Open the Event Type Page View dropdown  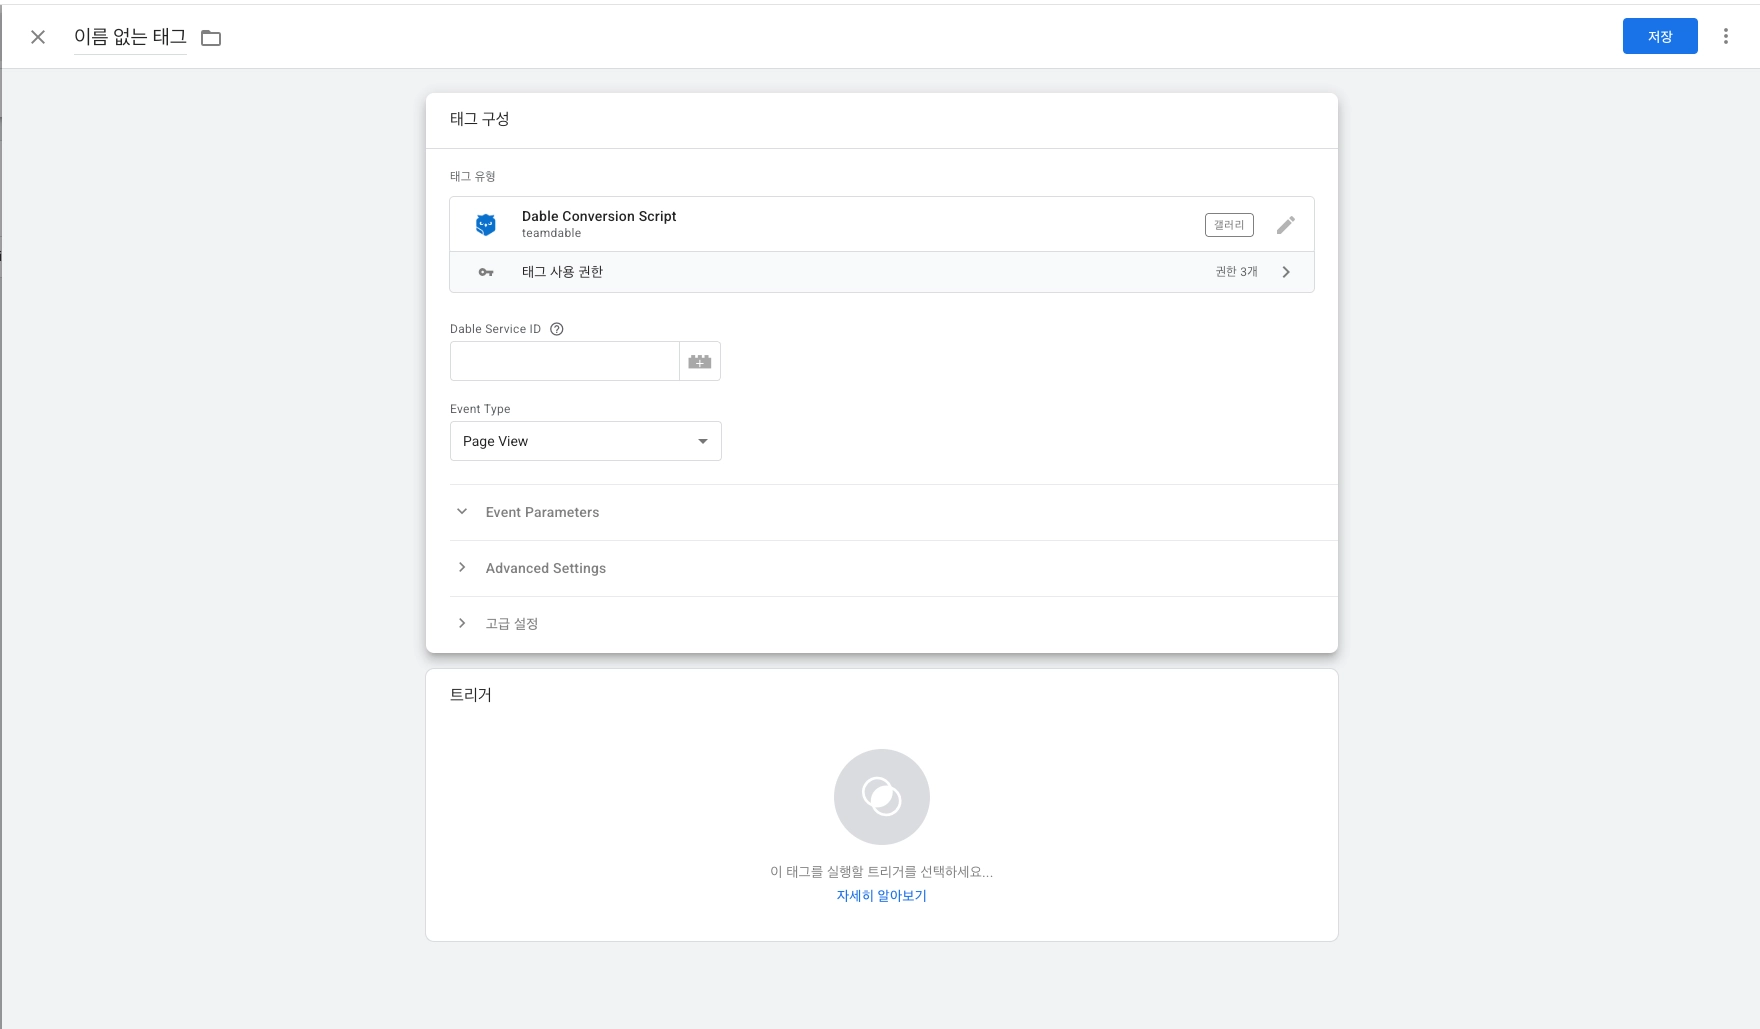[586, 441]
